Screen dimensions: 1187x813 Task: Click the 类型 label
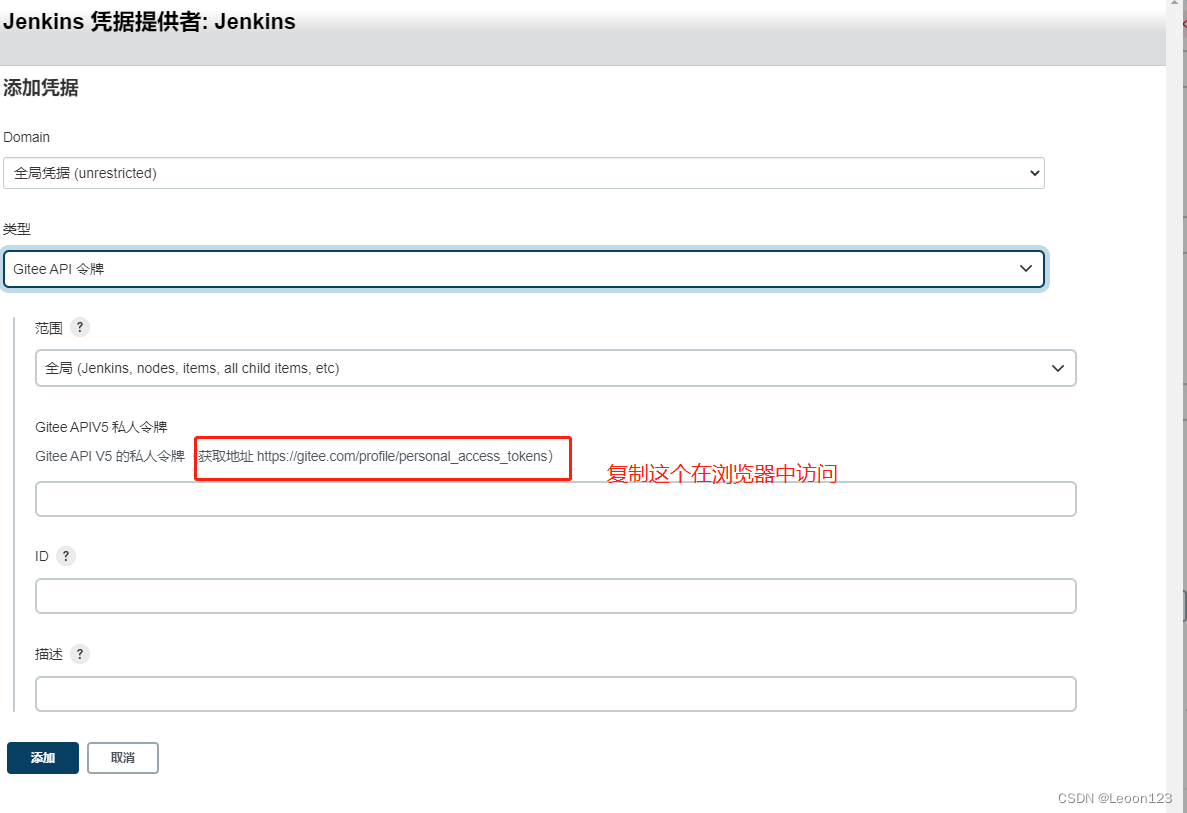pos(17,229)
